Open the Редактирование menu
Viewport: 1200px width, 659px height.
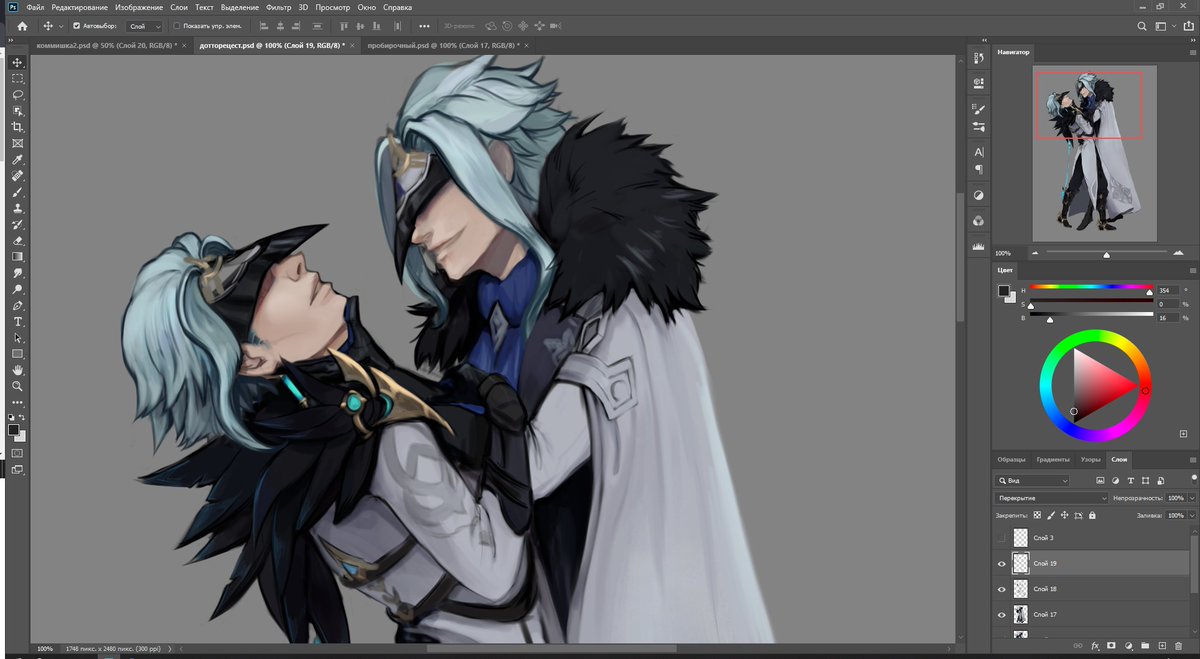pos(80,7)
